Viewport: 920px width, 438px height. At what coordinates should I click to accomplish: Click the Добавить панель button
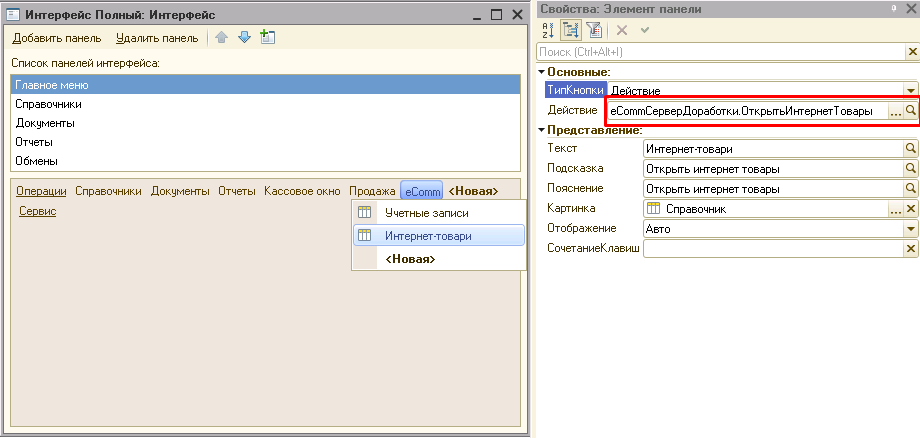pos(57,38)
